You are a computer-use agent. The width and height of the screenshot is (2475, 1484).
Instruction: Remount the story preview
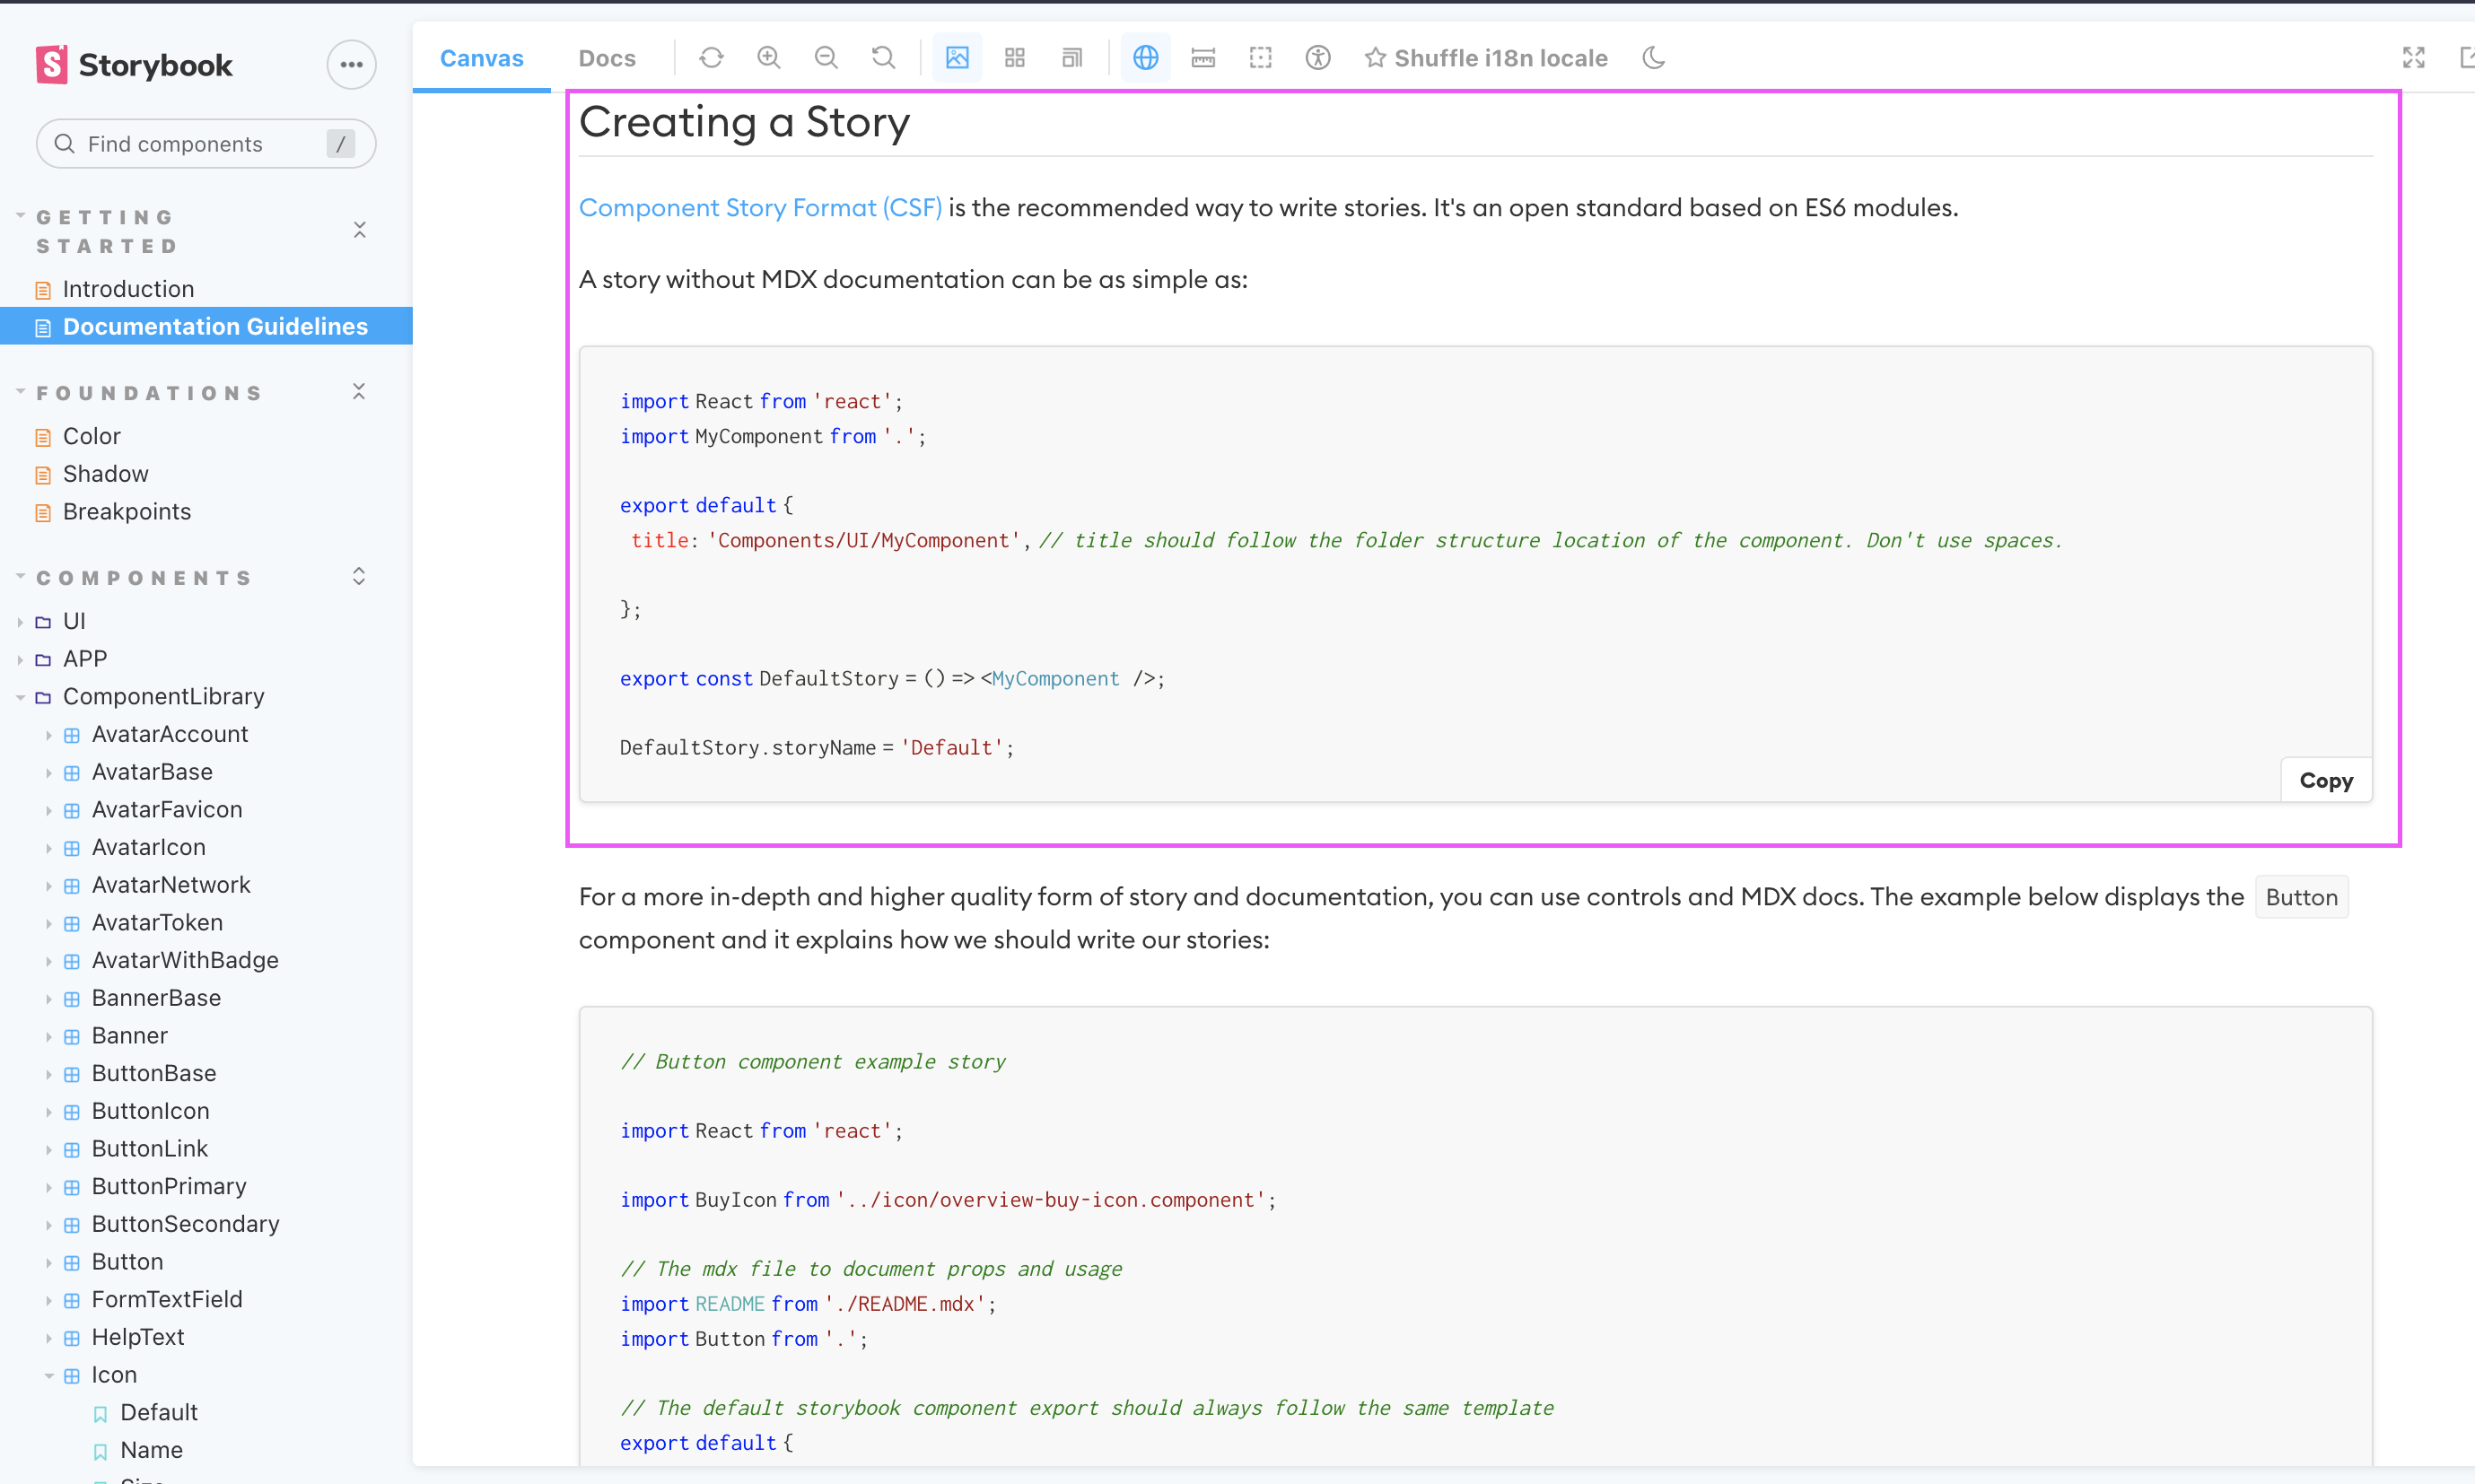pos(711,57)
